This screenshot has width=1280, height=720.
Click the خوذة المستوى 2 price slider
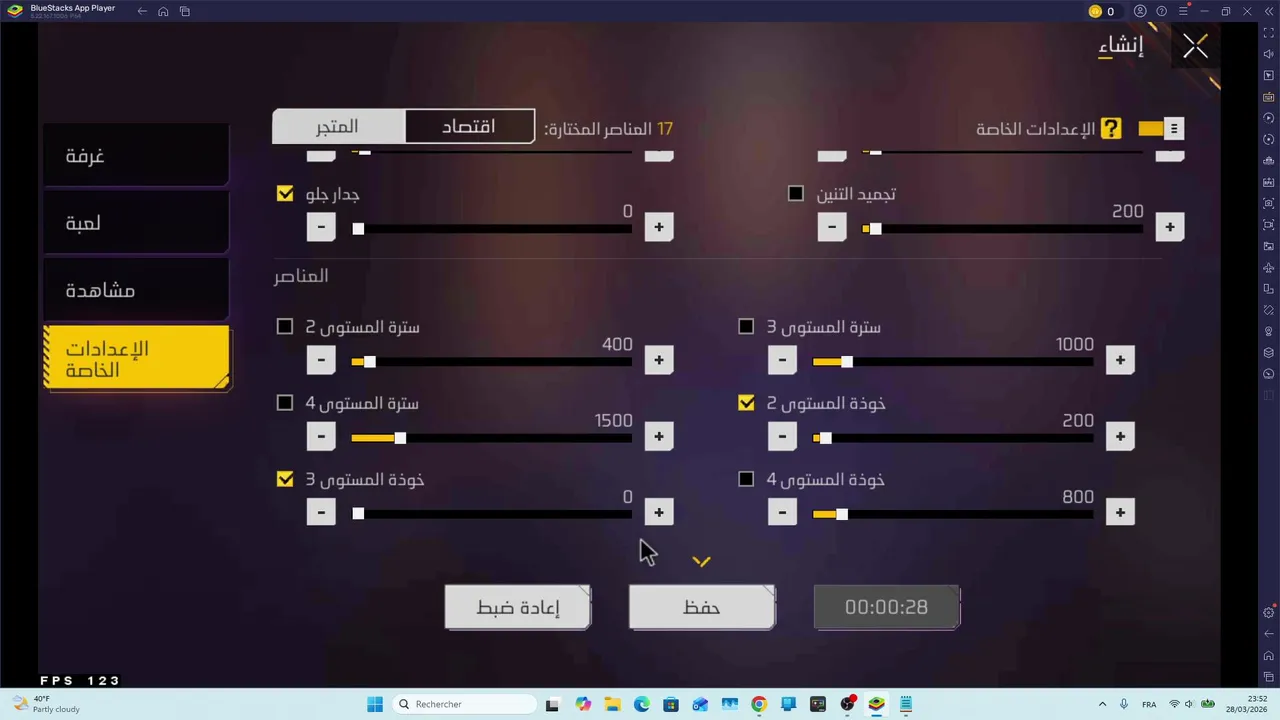coord(953,438)
